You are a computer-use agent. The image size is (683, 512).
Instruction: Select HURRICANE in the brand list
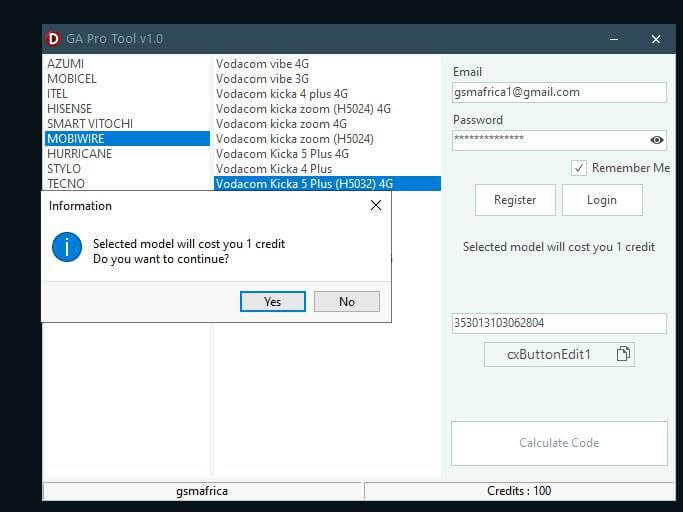click(x=127, y=154)
